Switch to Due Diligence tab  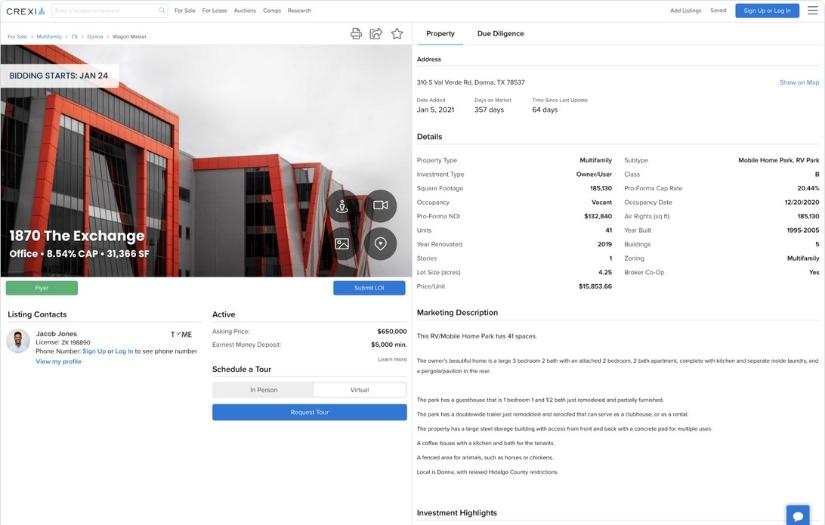(x=500, y=34)
